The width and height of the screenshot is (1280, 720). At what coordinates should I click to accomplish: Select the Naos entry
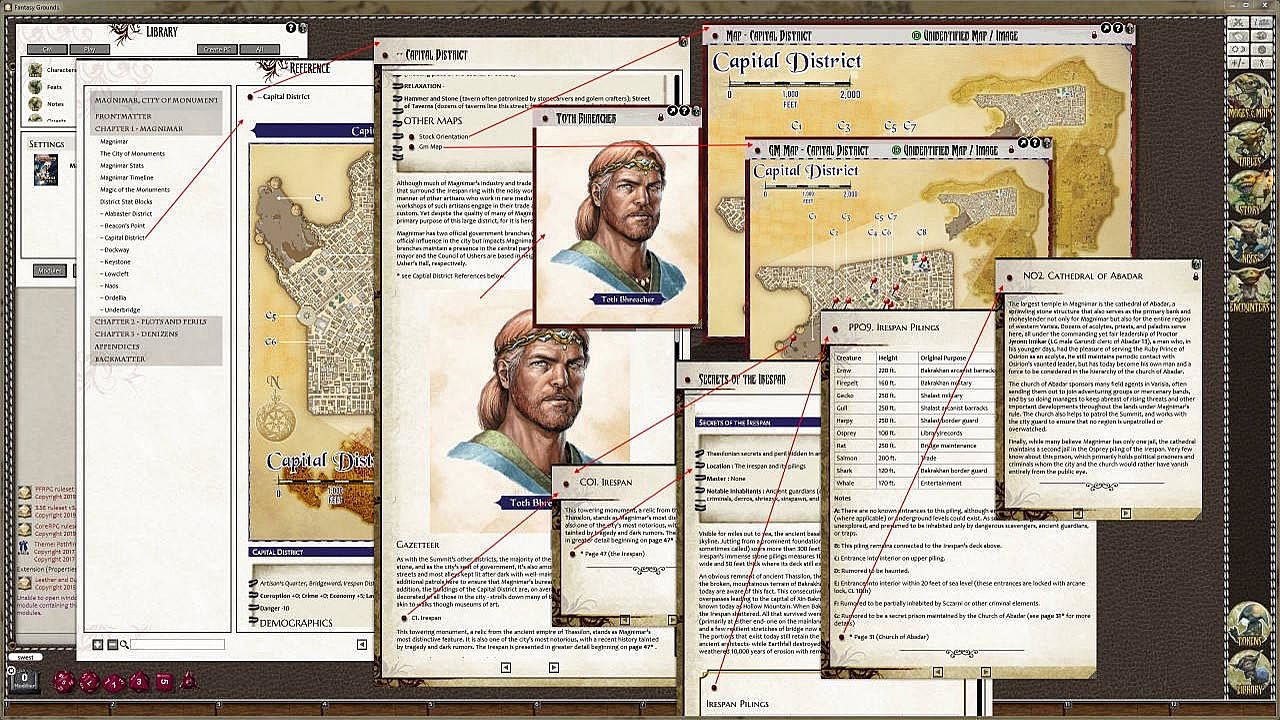pos(110,286)
